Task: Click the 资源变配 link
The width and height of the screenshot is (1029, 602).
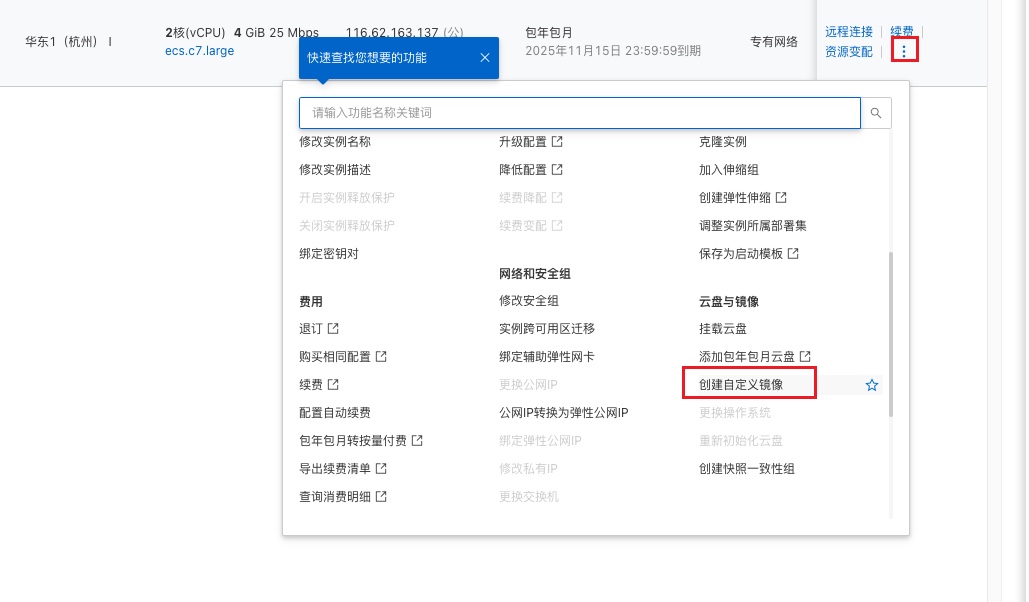Action: (849, 51)
